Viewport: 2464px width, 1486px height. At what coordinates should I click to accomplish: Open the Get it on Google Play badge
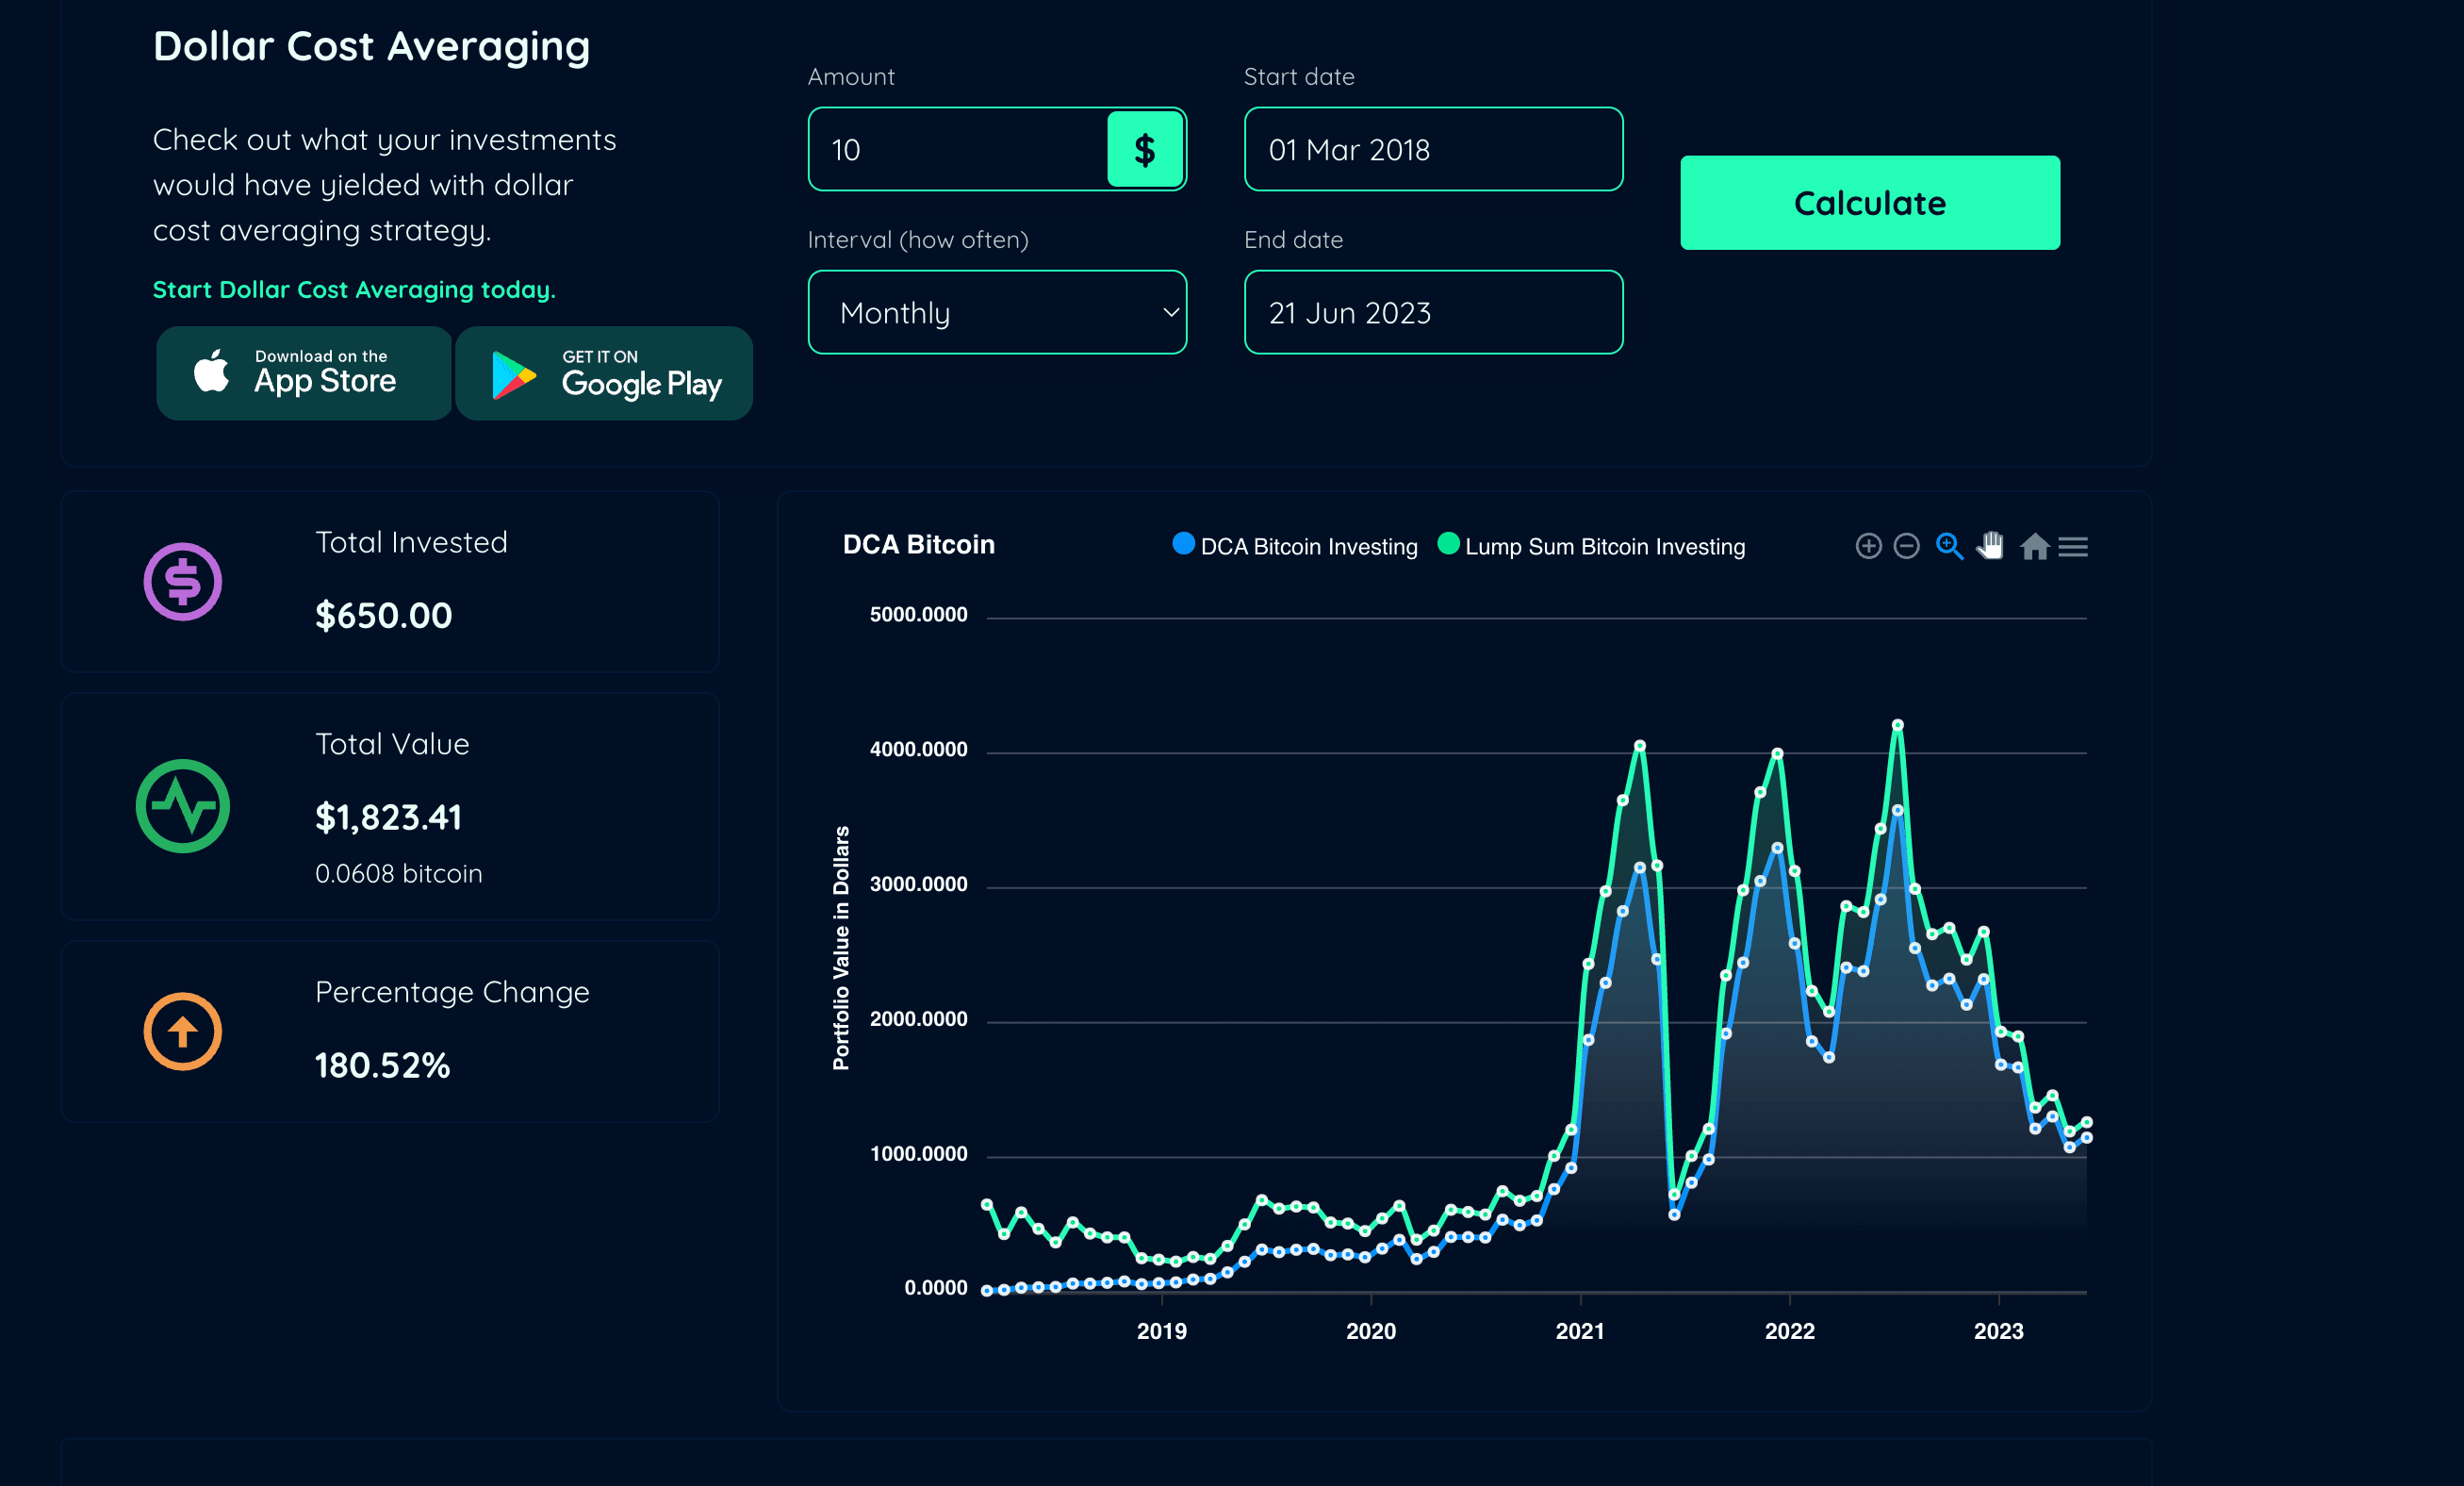pos(604,373)
